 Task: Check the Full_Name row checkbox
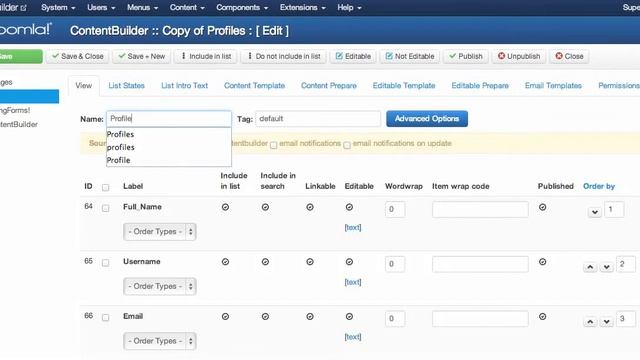point(106,208)
